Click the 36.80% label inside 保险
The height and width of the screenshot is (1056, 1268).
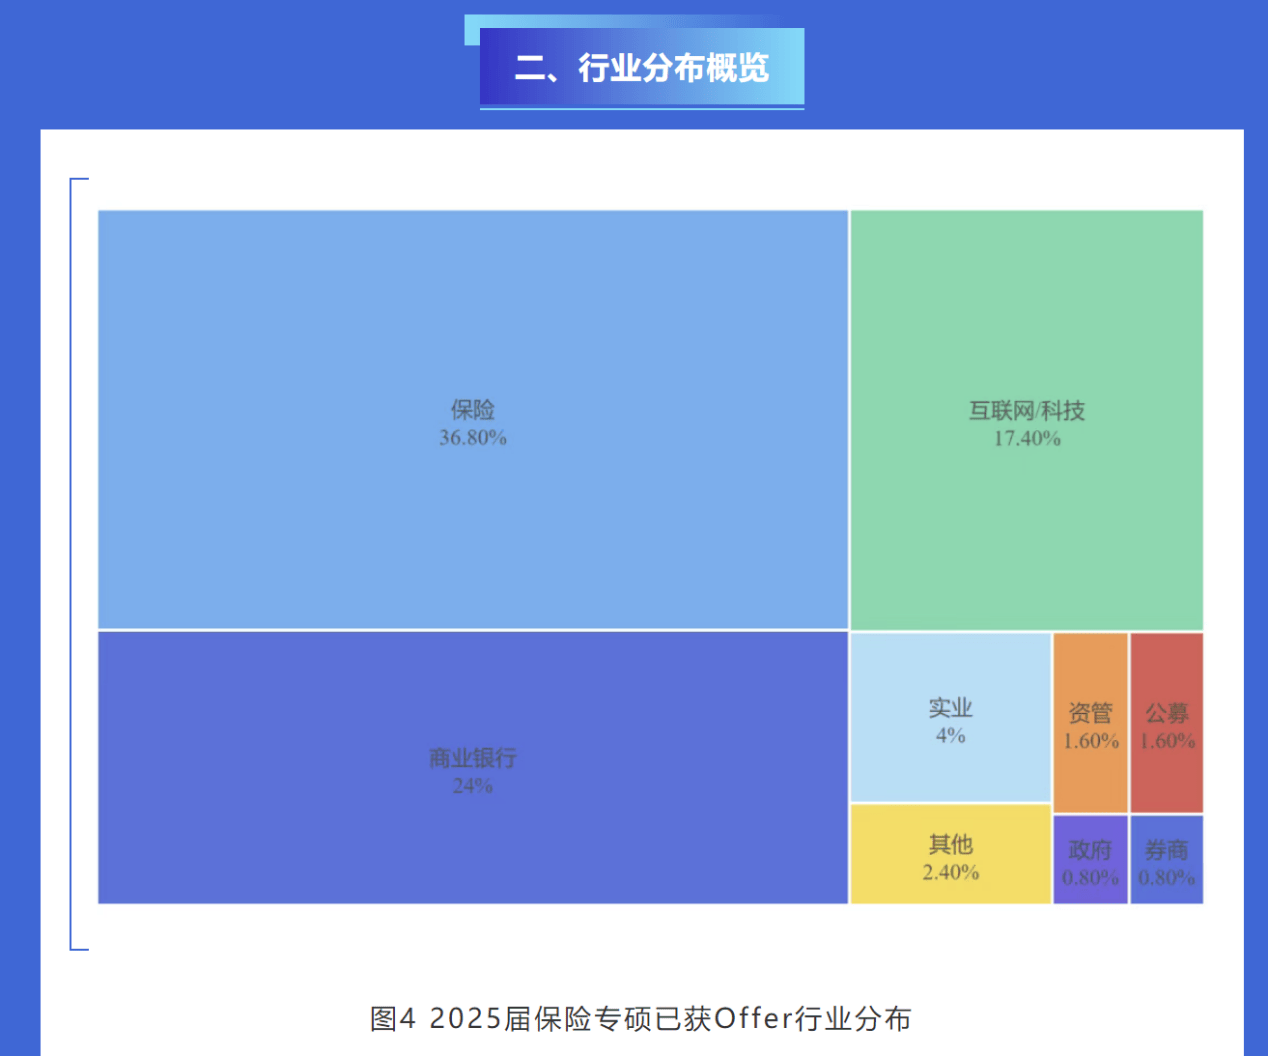[x=473, y=436]
